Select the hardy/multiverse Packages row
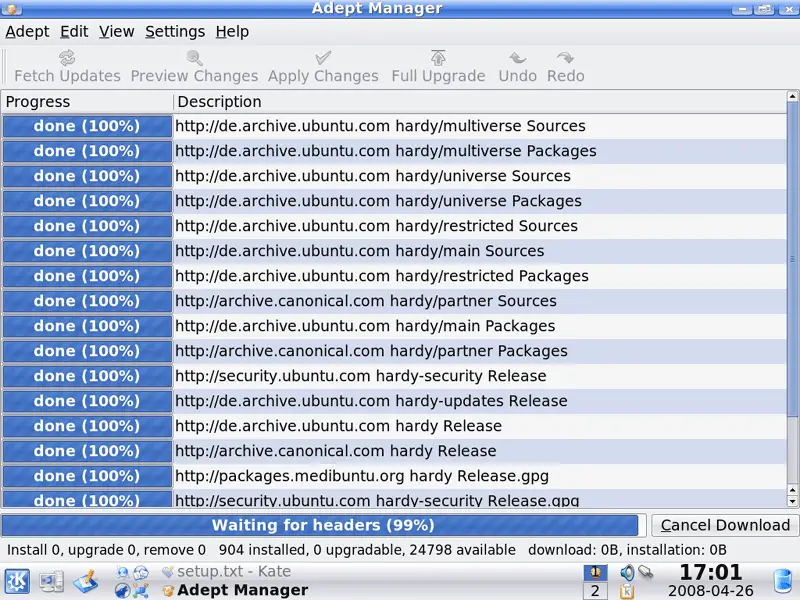 394,151
